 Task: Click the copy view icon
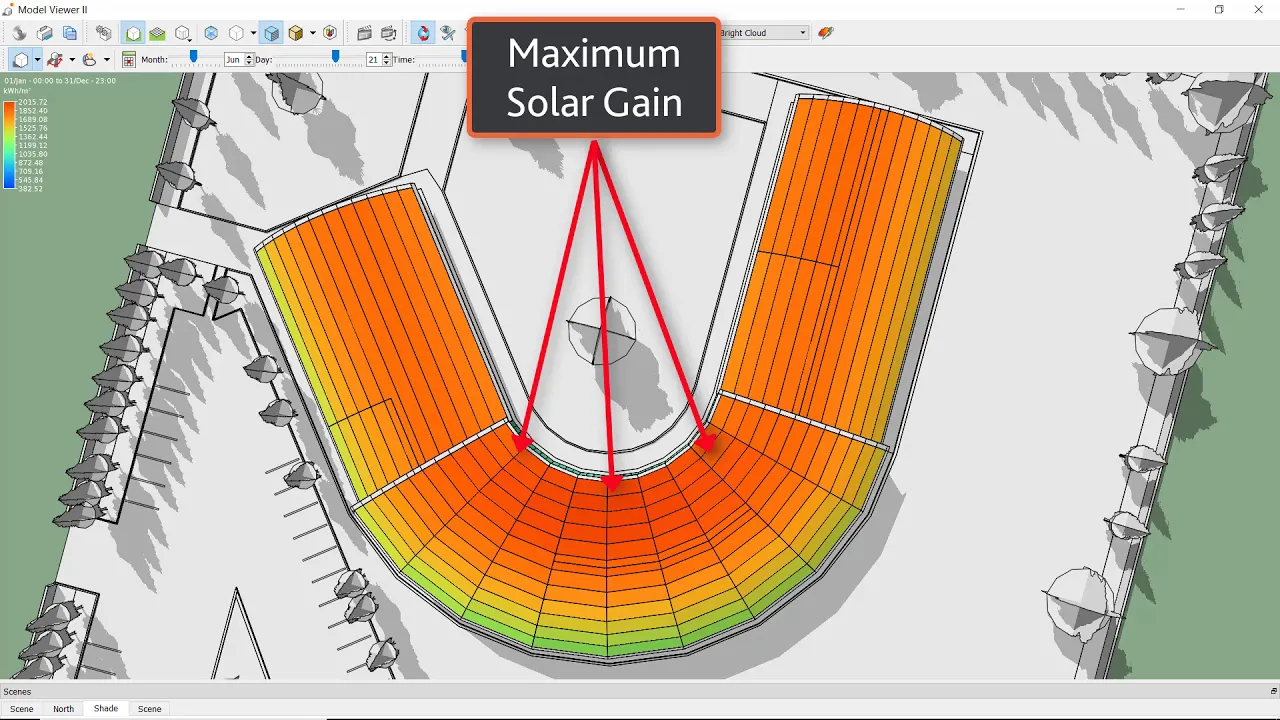69,33
